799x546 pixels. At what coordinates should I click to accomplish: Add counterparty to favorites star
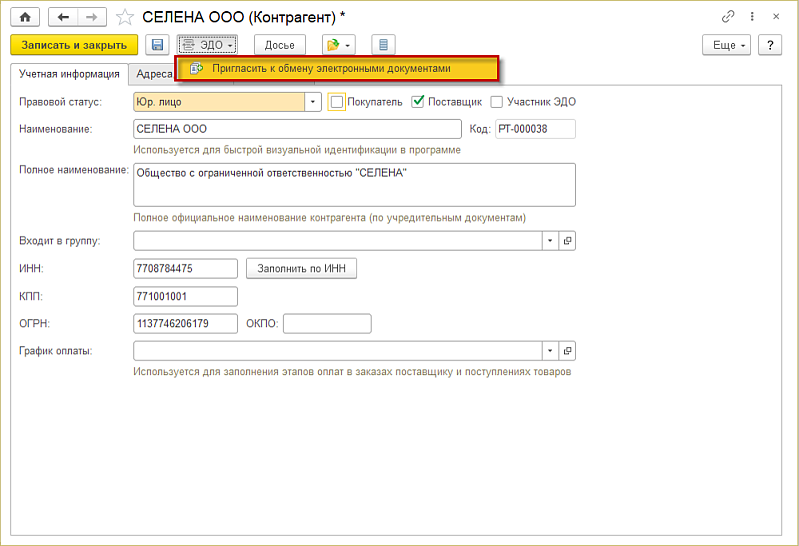[x=125, y=17]
